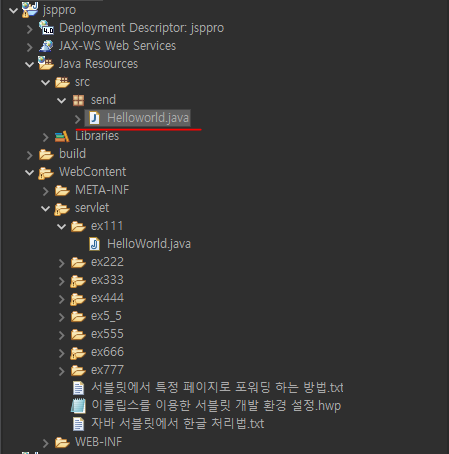449x454 pixels.
Task: Expand the ex5_5 folder
Action: pos(62,317)
